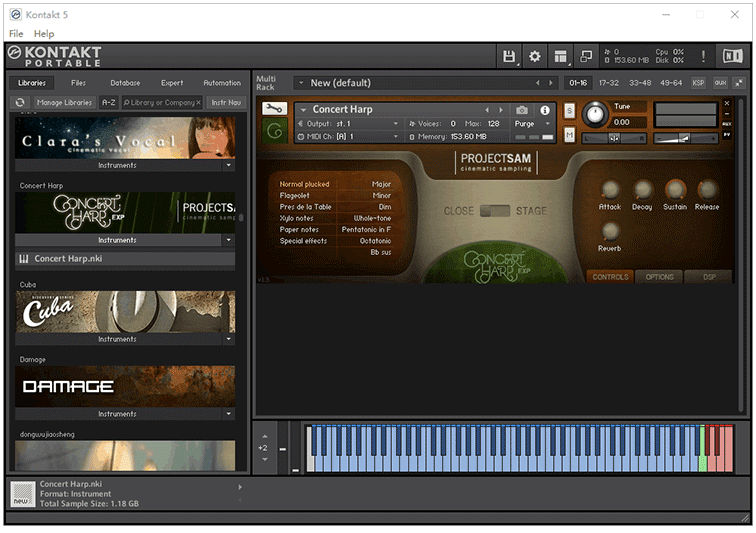Expand Cuba Instruments dropdown arrow

[x=229, y=339]
